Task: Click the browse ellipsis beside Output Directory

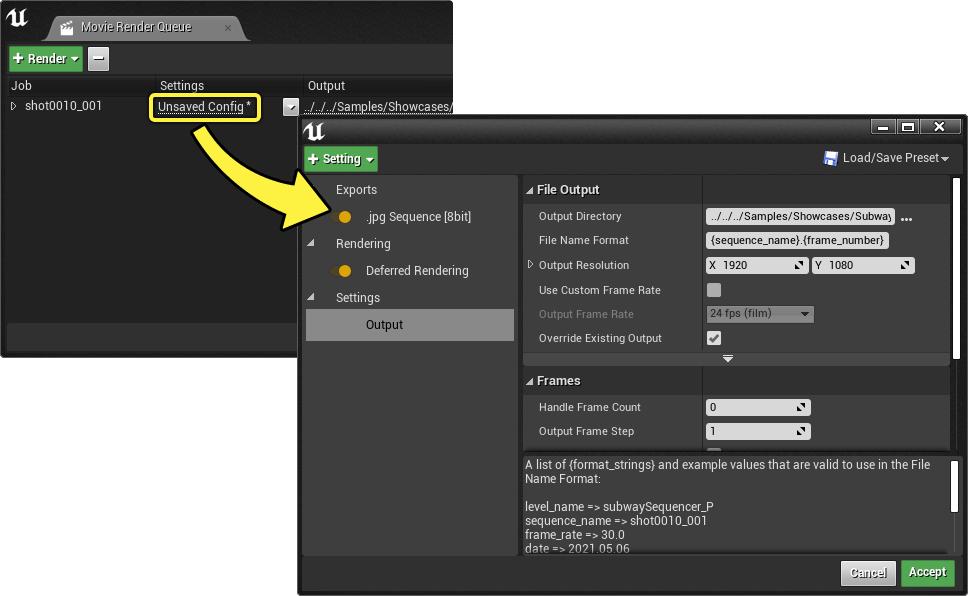Action: (906, 218)
